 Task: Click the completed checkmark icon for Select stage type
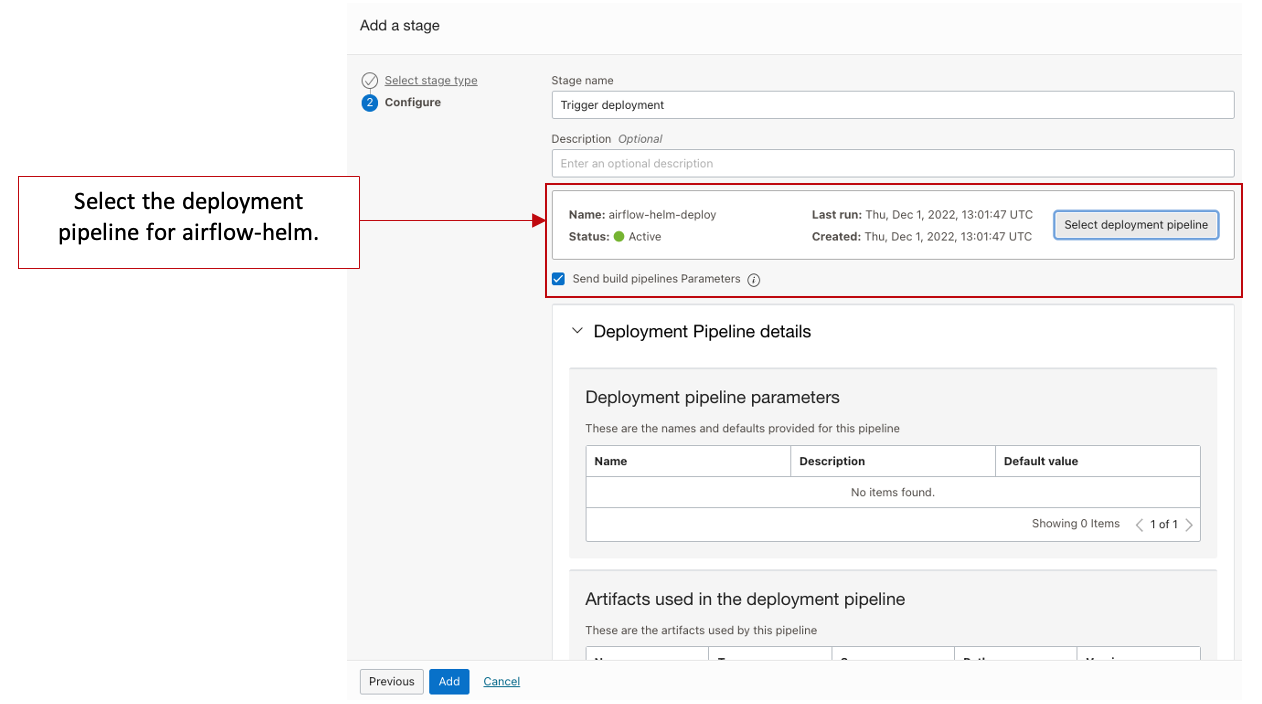(x=370, y=81)
